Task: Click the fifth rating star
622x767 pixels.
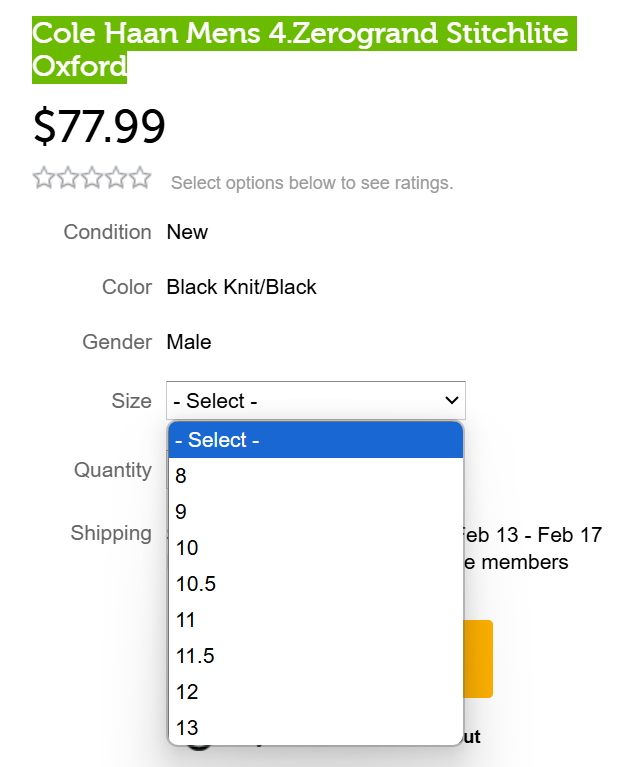Action: point(140,179)
